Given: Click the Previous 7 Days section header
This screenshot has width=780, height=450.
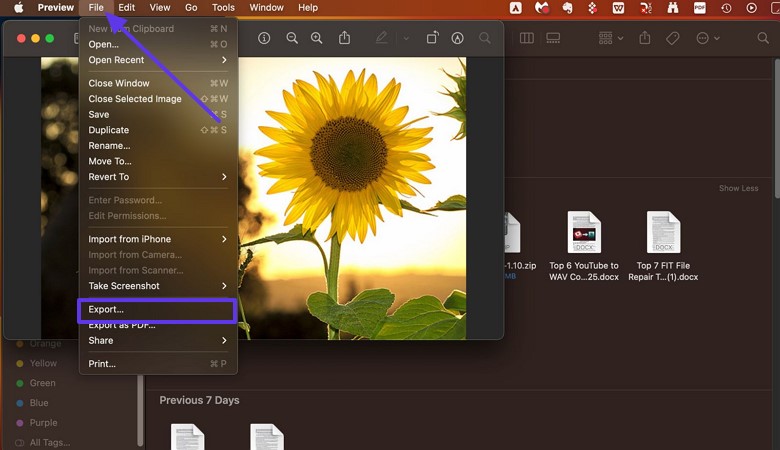Looking at the screenshot, I should pos(199,400).
